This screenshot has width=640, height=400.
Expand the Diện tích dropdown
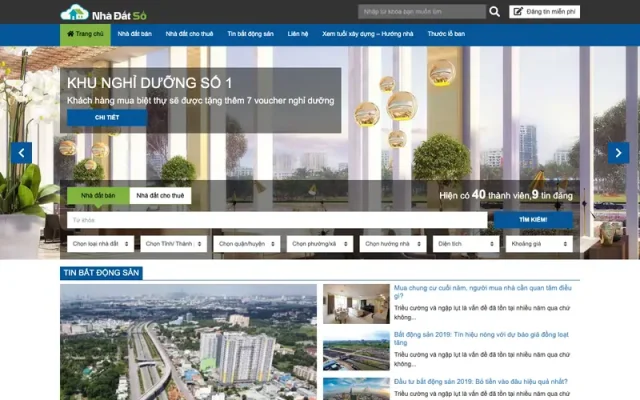click(x=466, y=244)
